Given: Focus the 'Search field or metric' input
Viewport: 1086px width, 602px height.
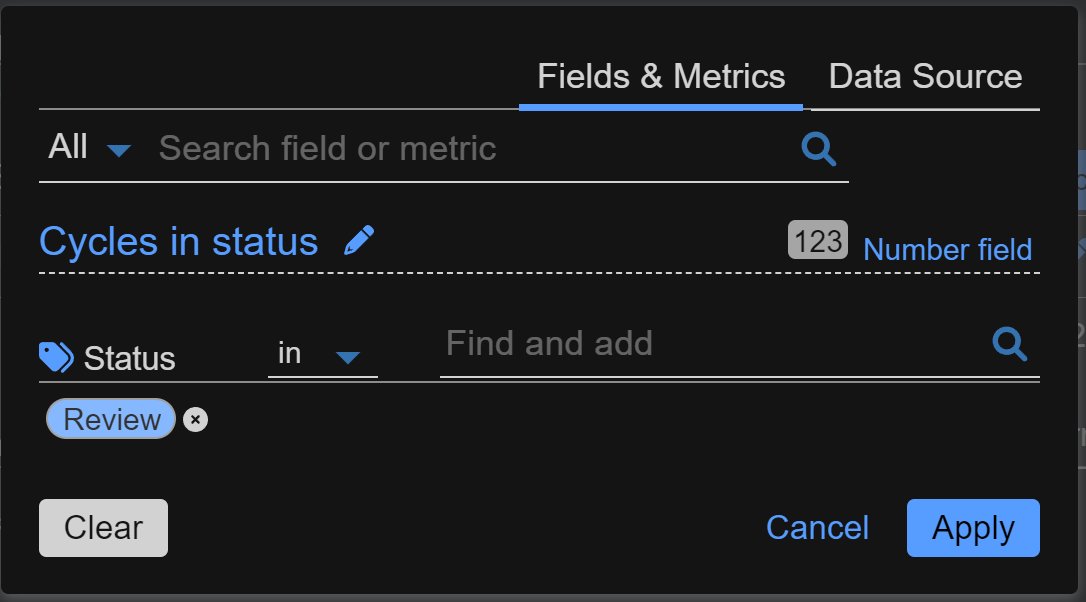Looking at the screenshot, I should [470, 149].
